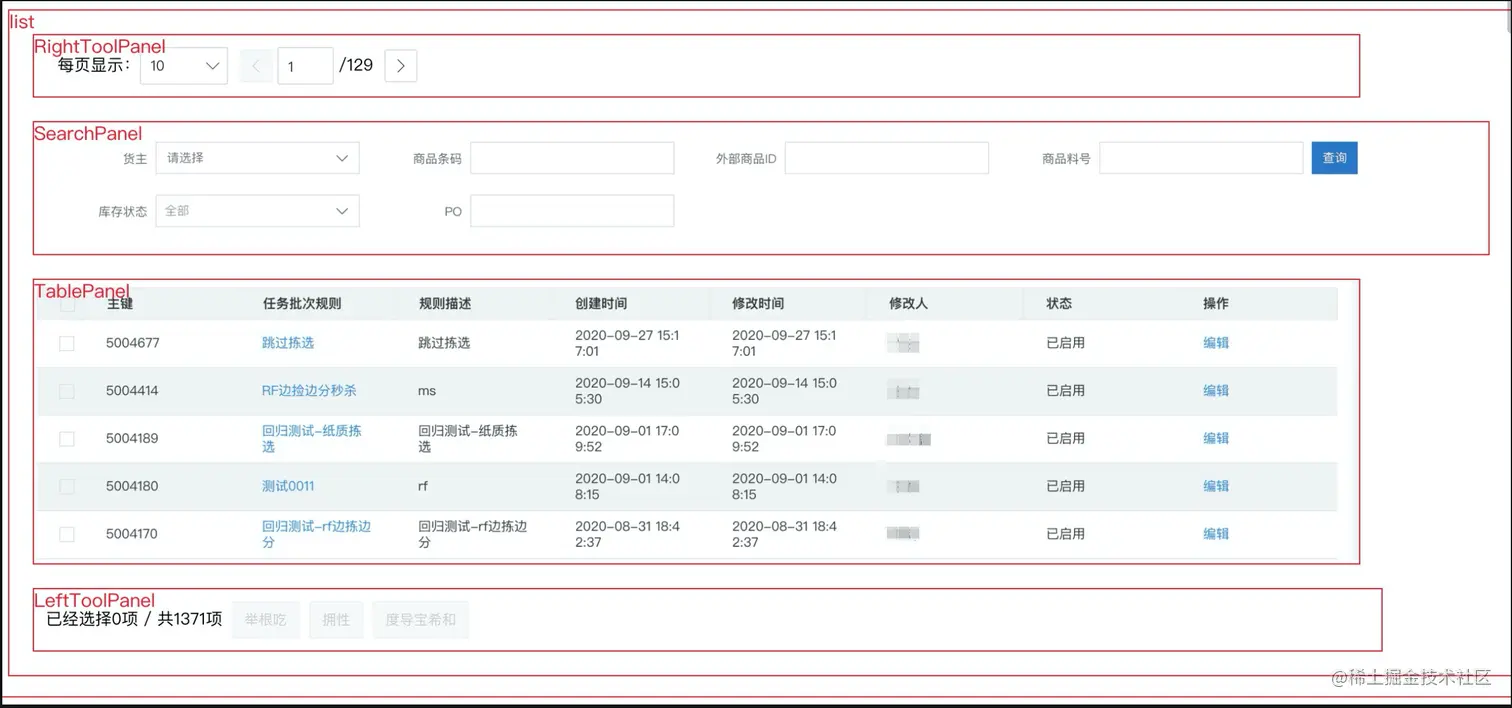Click the page number input field

(305, 66)
